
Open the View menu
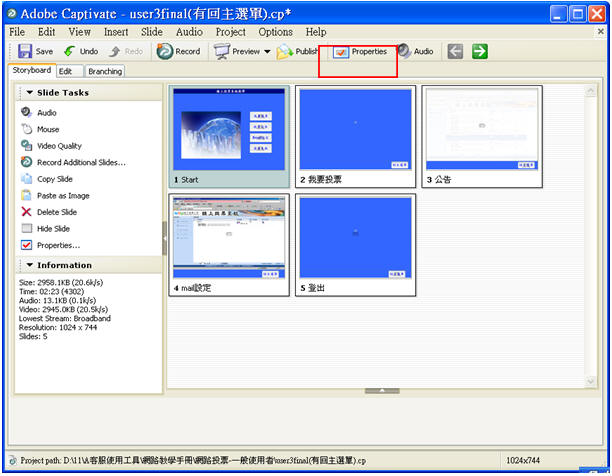click(80, 32)
